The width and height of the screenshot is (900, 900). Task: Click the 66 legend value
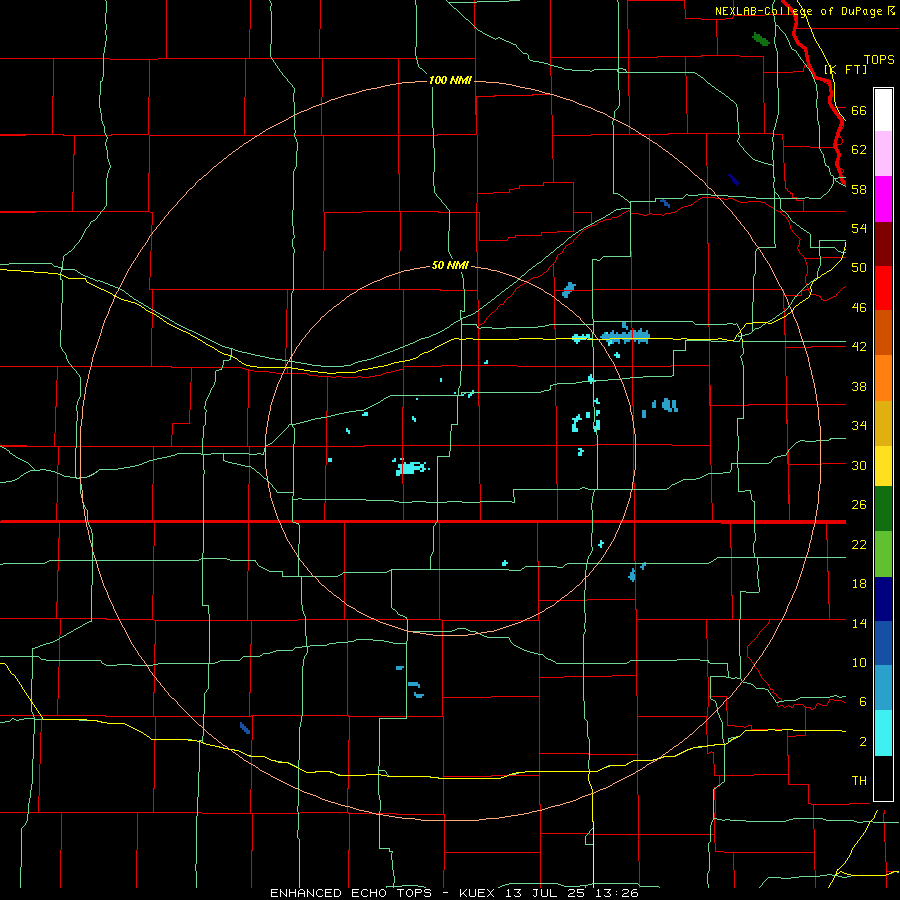[x=859, y=110]
